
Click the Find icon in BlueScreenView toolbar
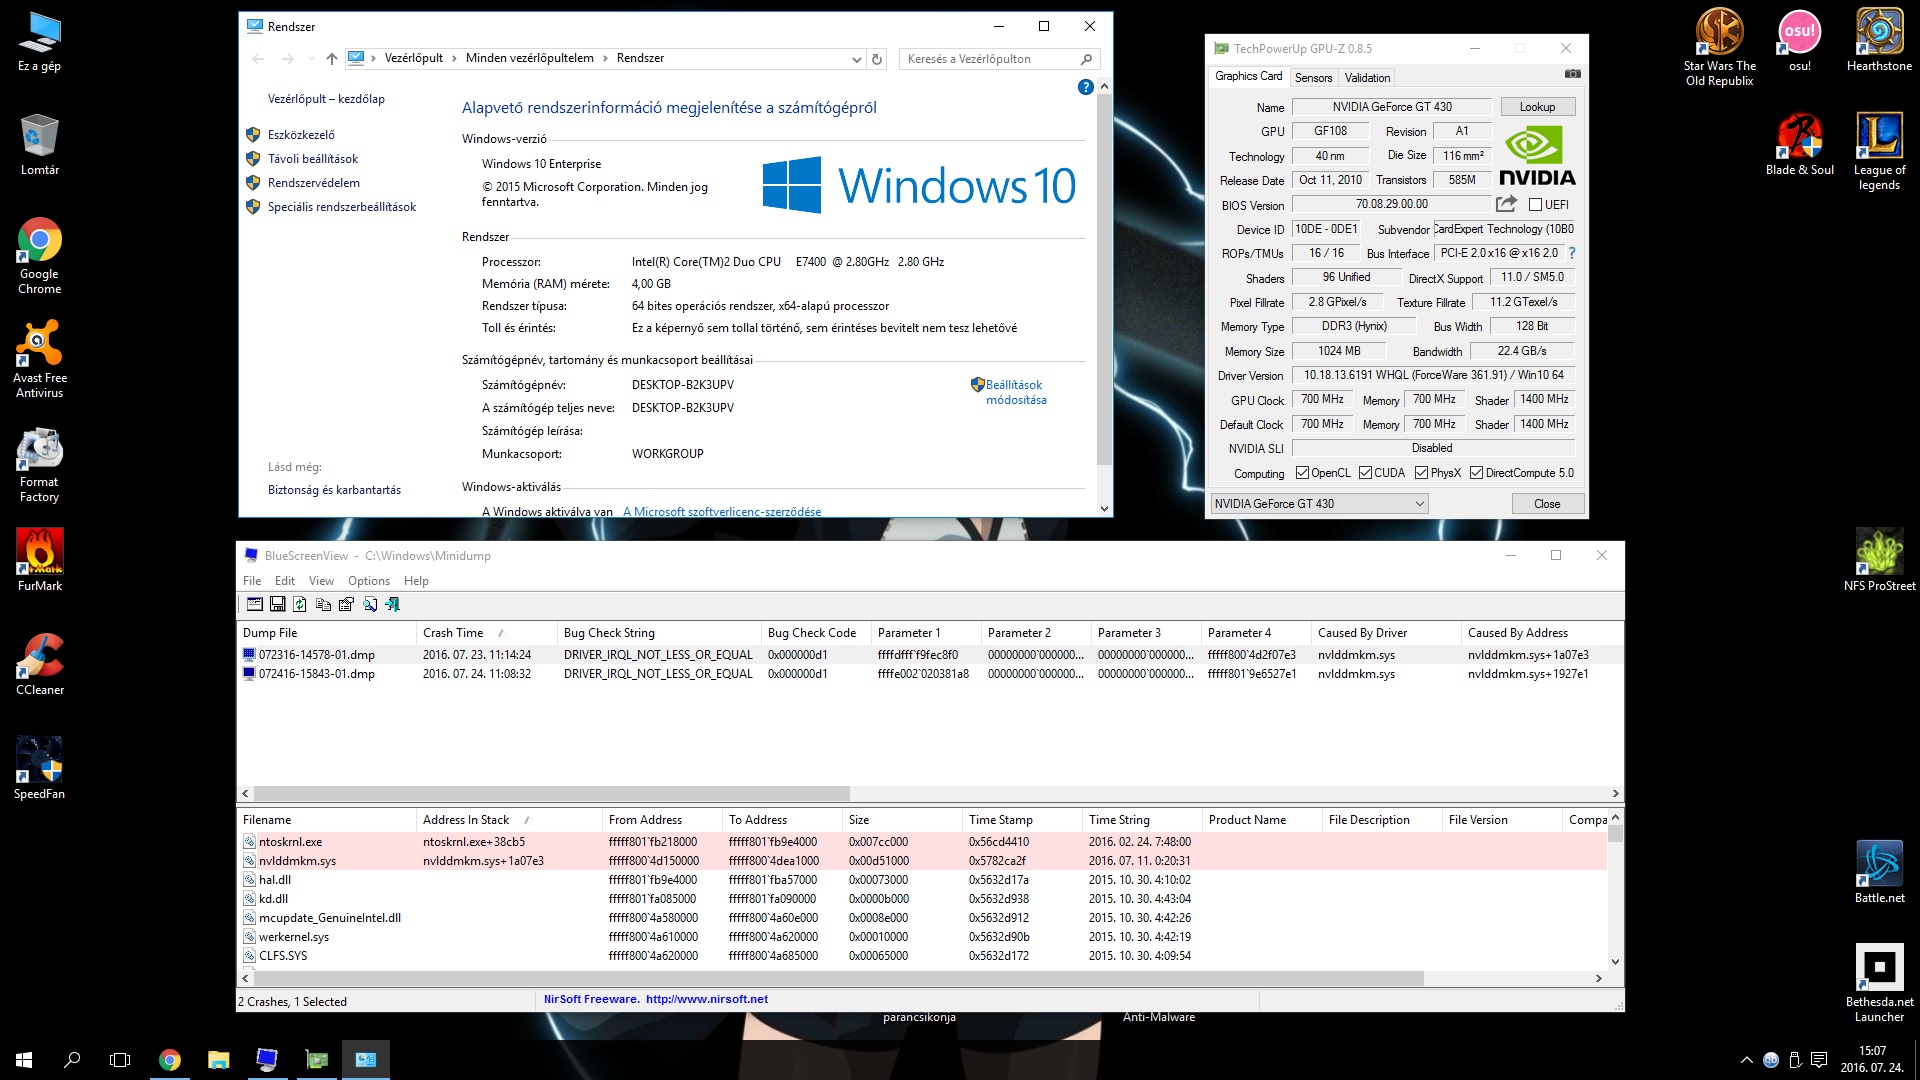pos(370,604)
